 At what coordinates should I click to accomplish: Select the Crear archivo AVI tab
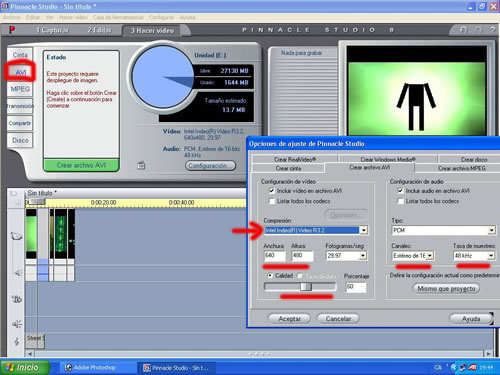369,167
